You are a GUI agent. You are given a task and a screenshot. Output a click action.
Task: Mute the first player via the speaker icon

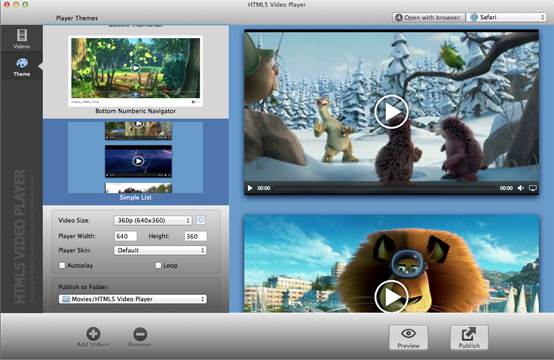520,188
